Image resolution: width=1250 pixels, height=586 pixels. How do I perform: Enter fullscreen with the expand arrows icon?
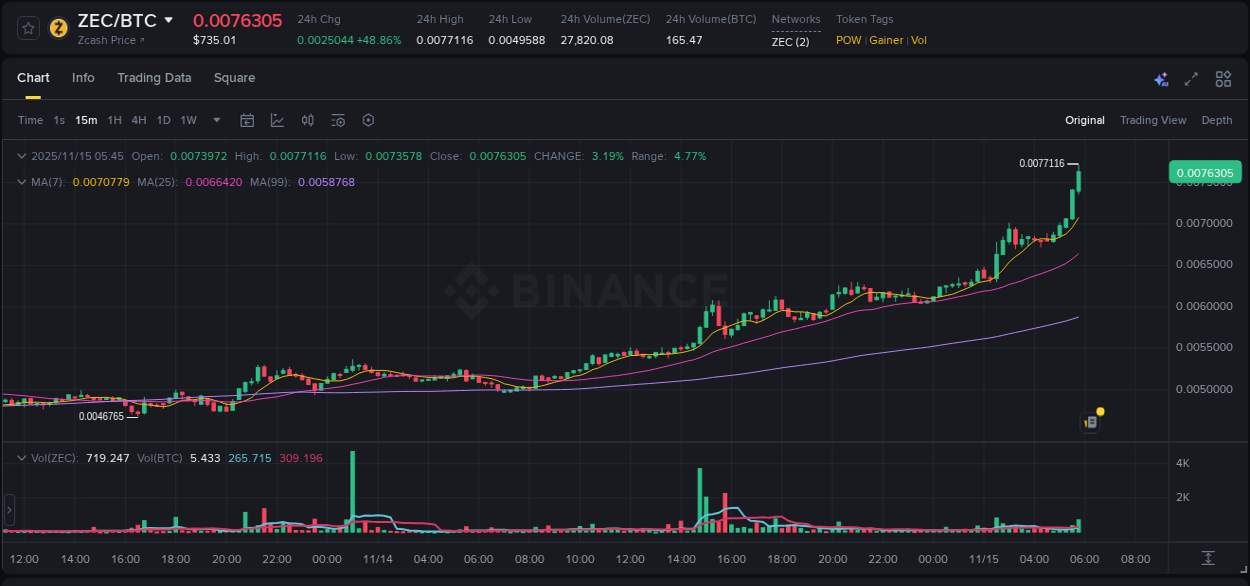(1191, 78)
